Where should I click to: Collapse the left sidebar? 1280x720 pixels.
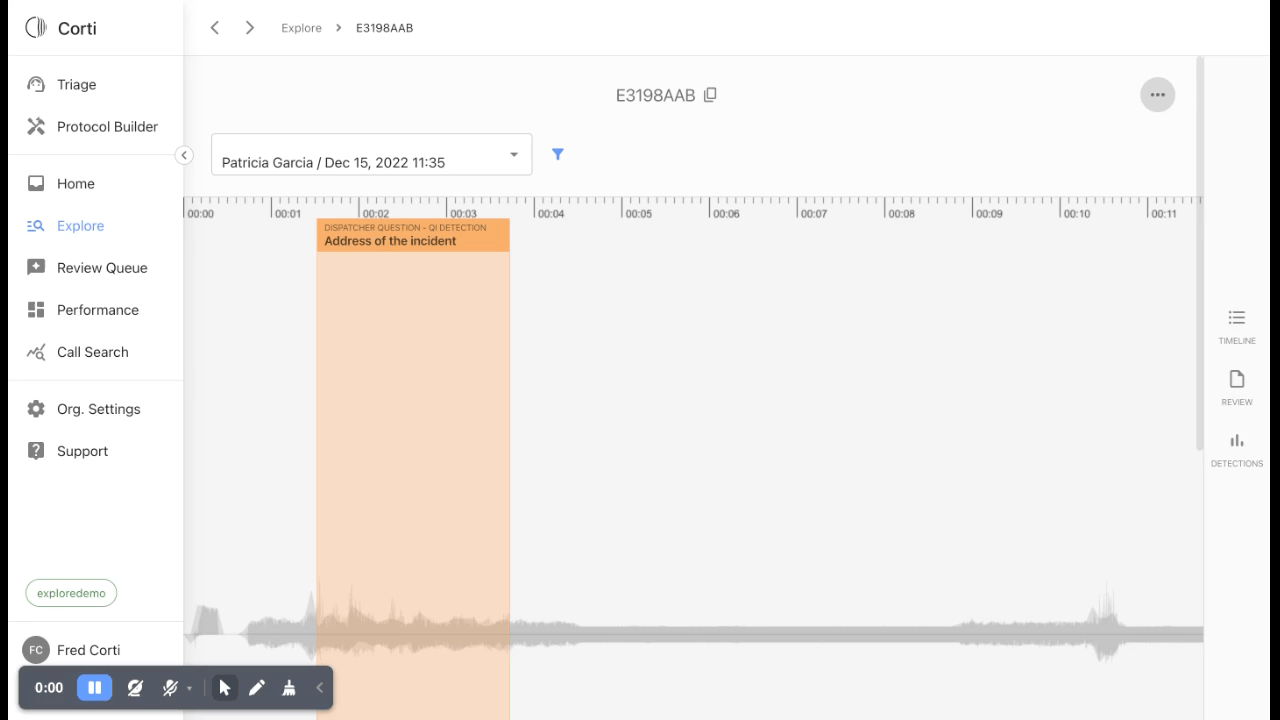[184, 155]
